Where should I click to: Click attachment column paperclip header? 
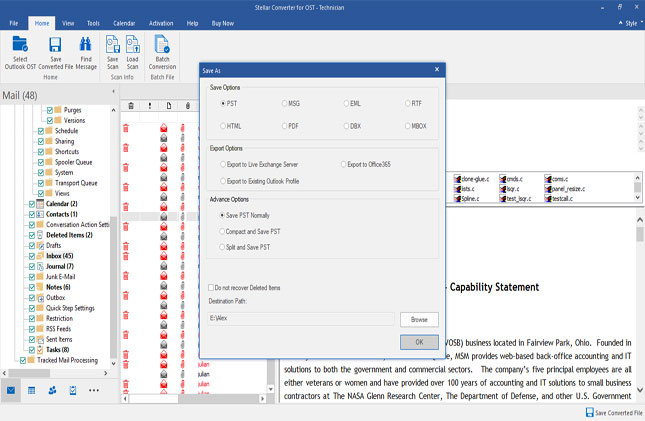click(188, 106)
